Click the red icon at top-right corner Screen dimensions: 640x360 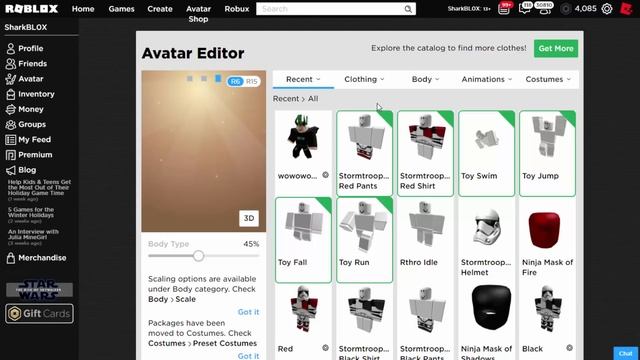point(627,9)
